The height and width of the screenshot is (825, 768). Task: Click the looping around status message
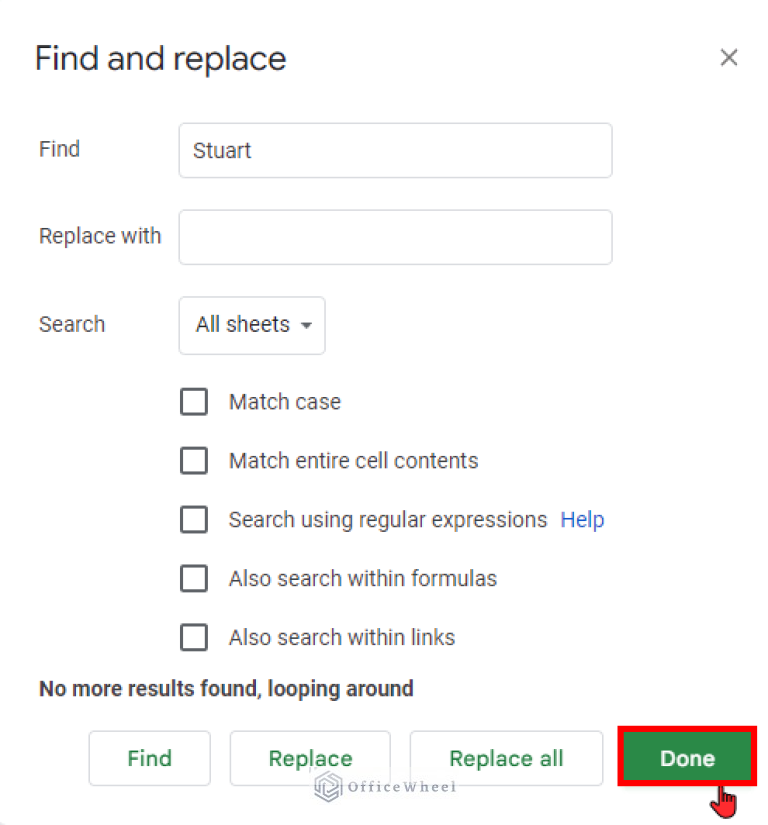pyautogui.click(x=225, y=688)
